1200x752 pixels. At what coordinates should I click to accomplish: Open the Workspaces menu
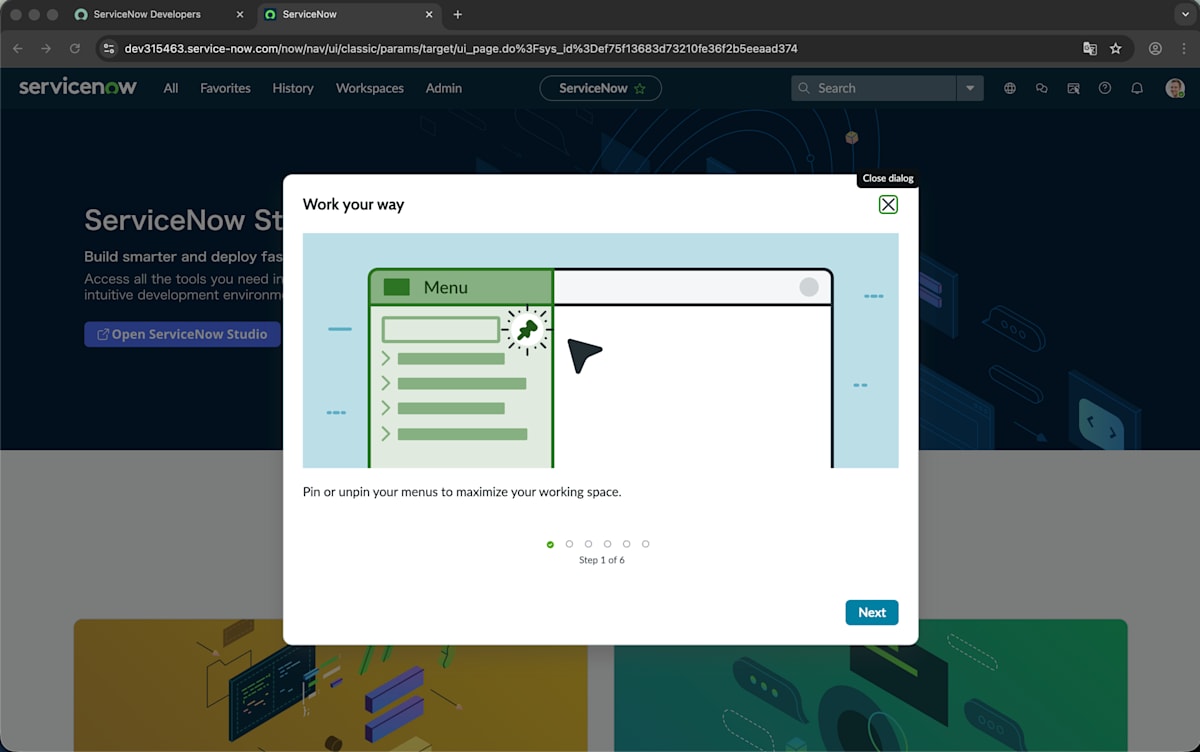[370, 88]
